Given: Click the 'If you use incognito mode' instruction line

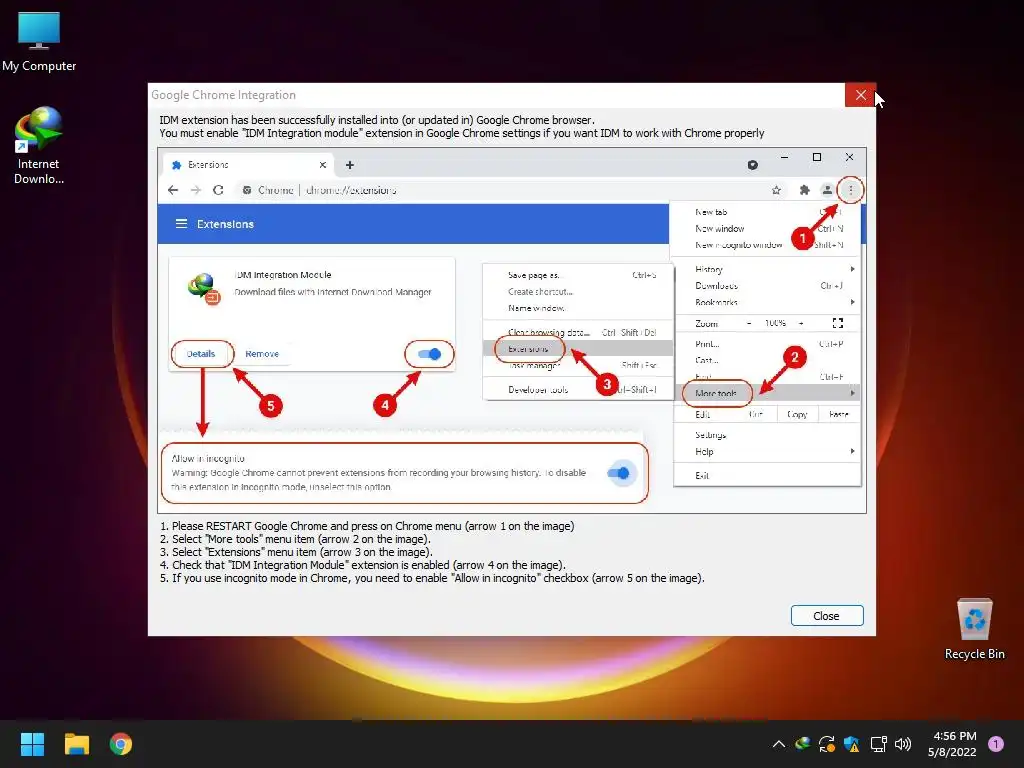Looking at the screenshot, I should point(432,578).
